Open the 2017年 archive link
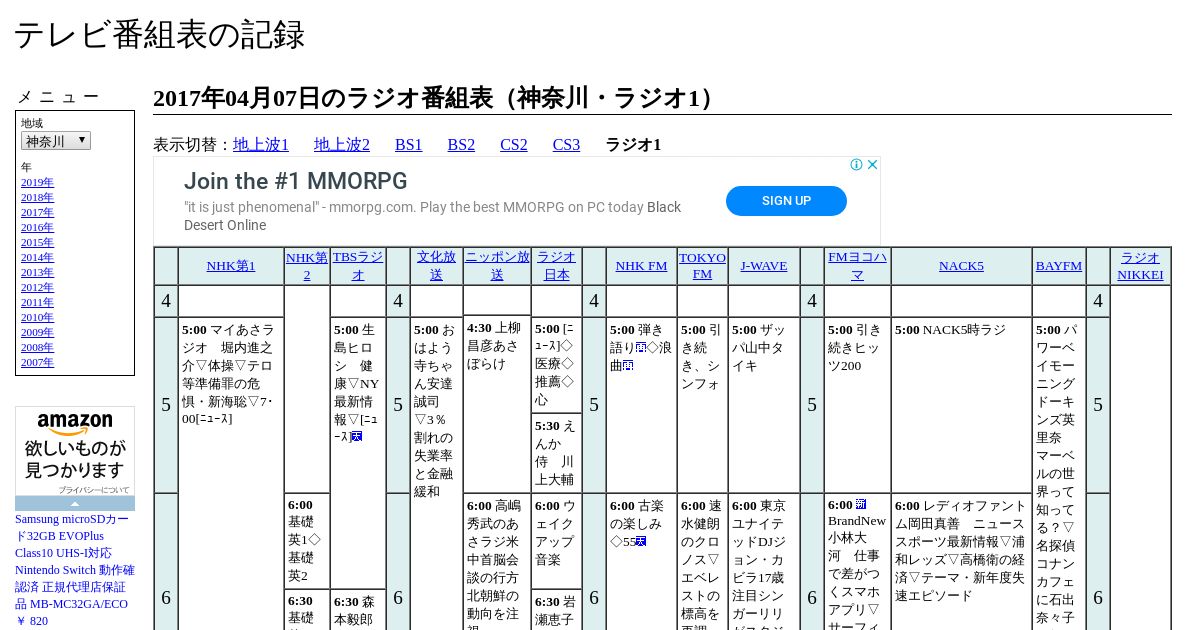 point(37,212)
